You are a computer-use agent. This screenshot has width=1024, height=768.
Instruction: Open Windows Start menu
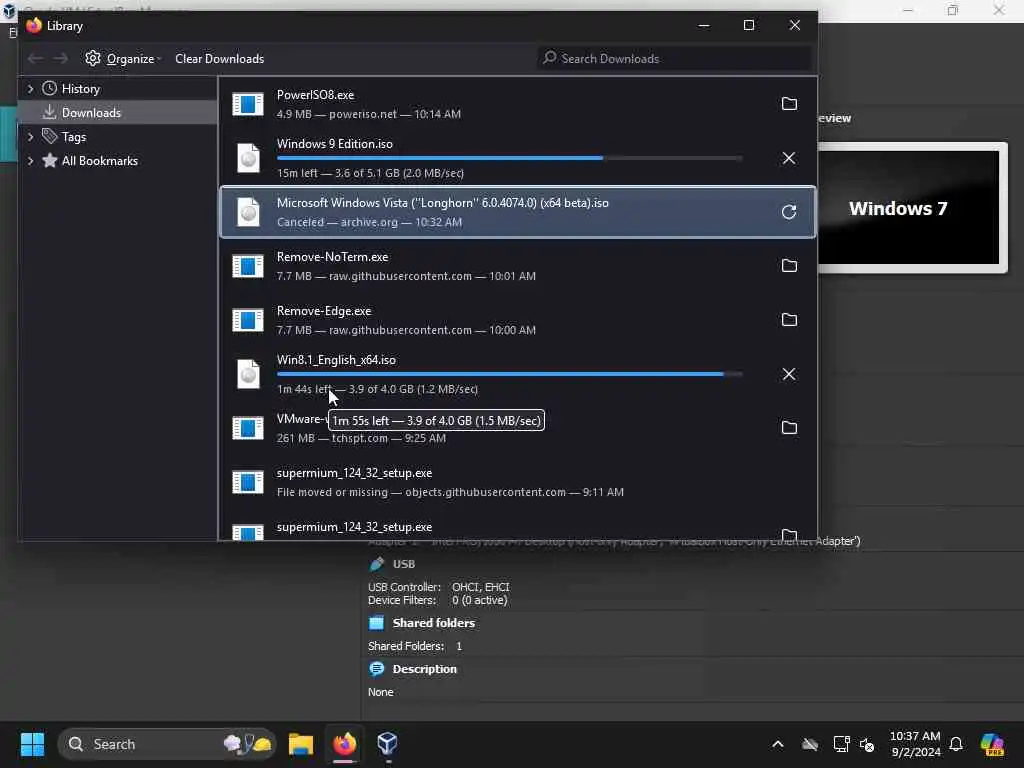coord(32,744)
